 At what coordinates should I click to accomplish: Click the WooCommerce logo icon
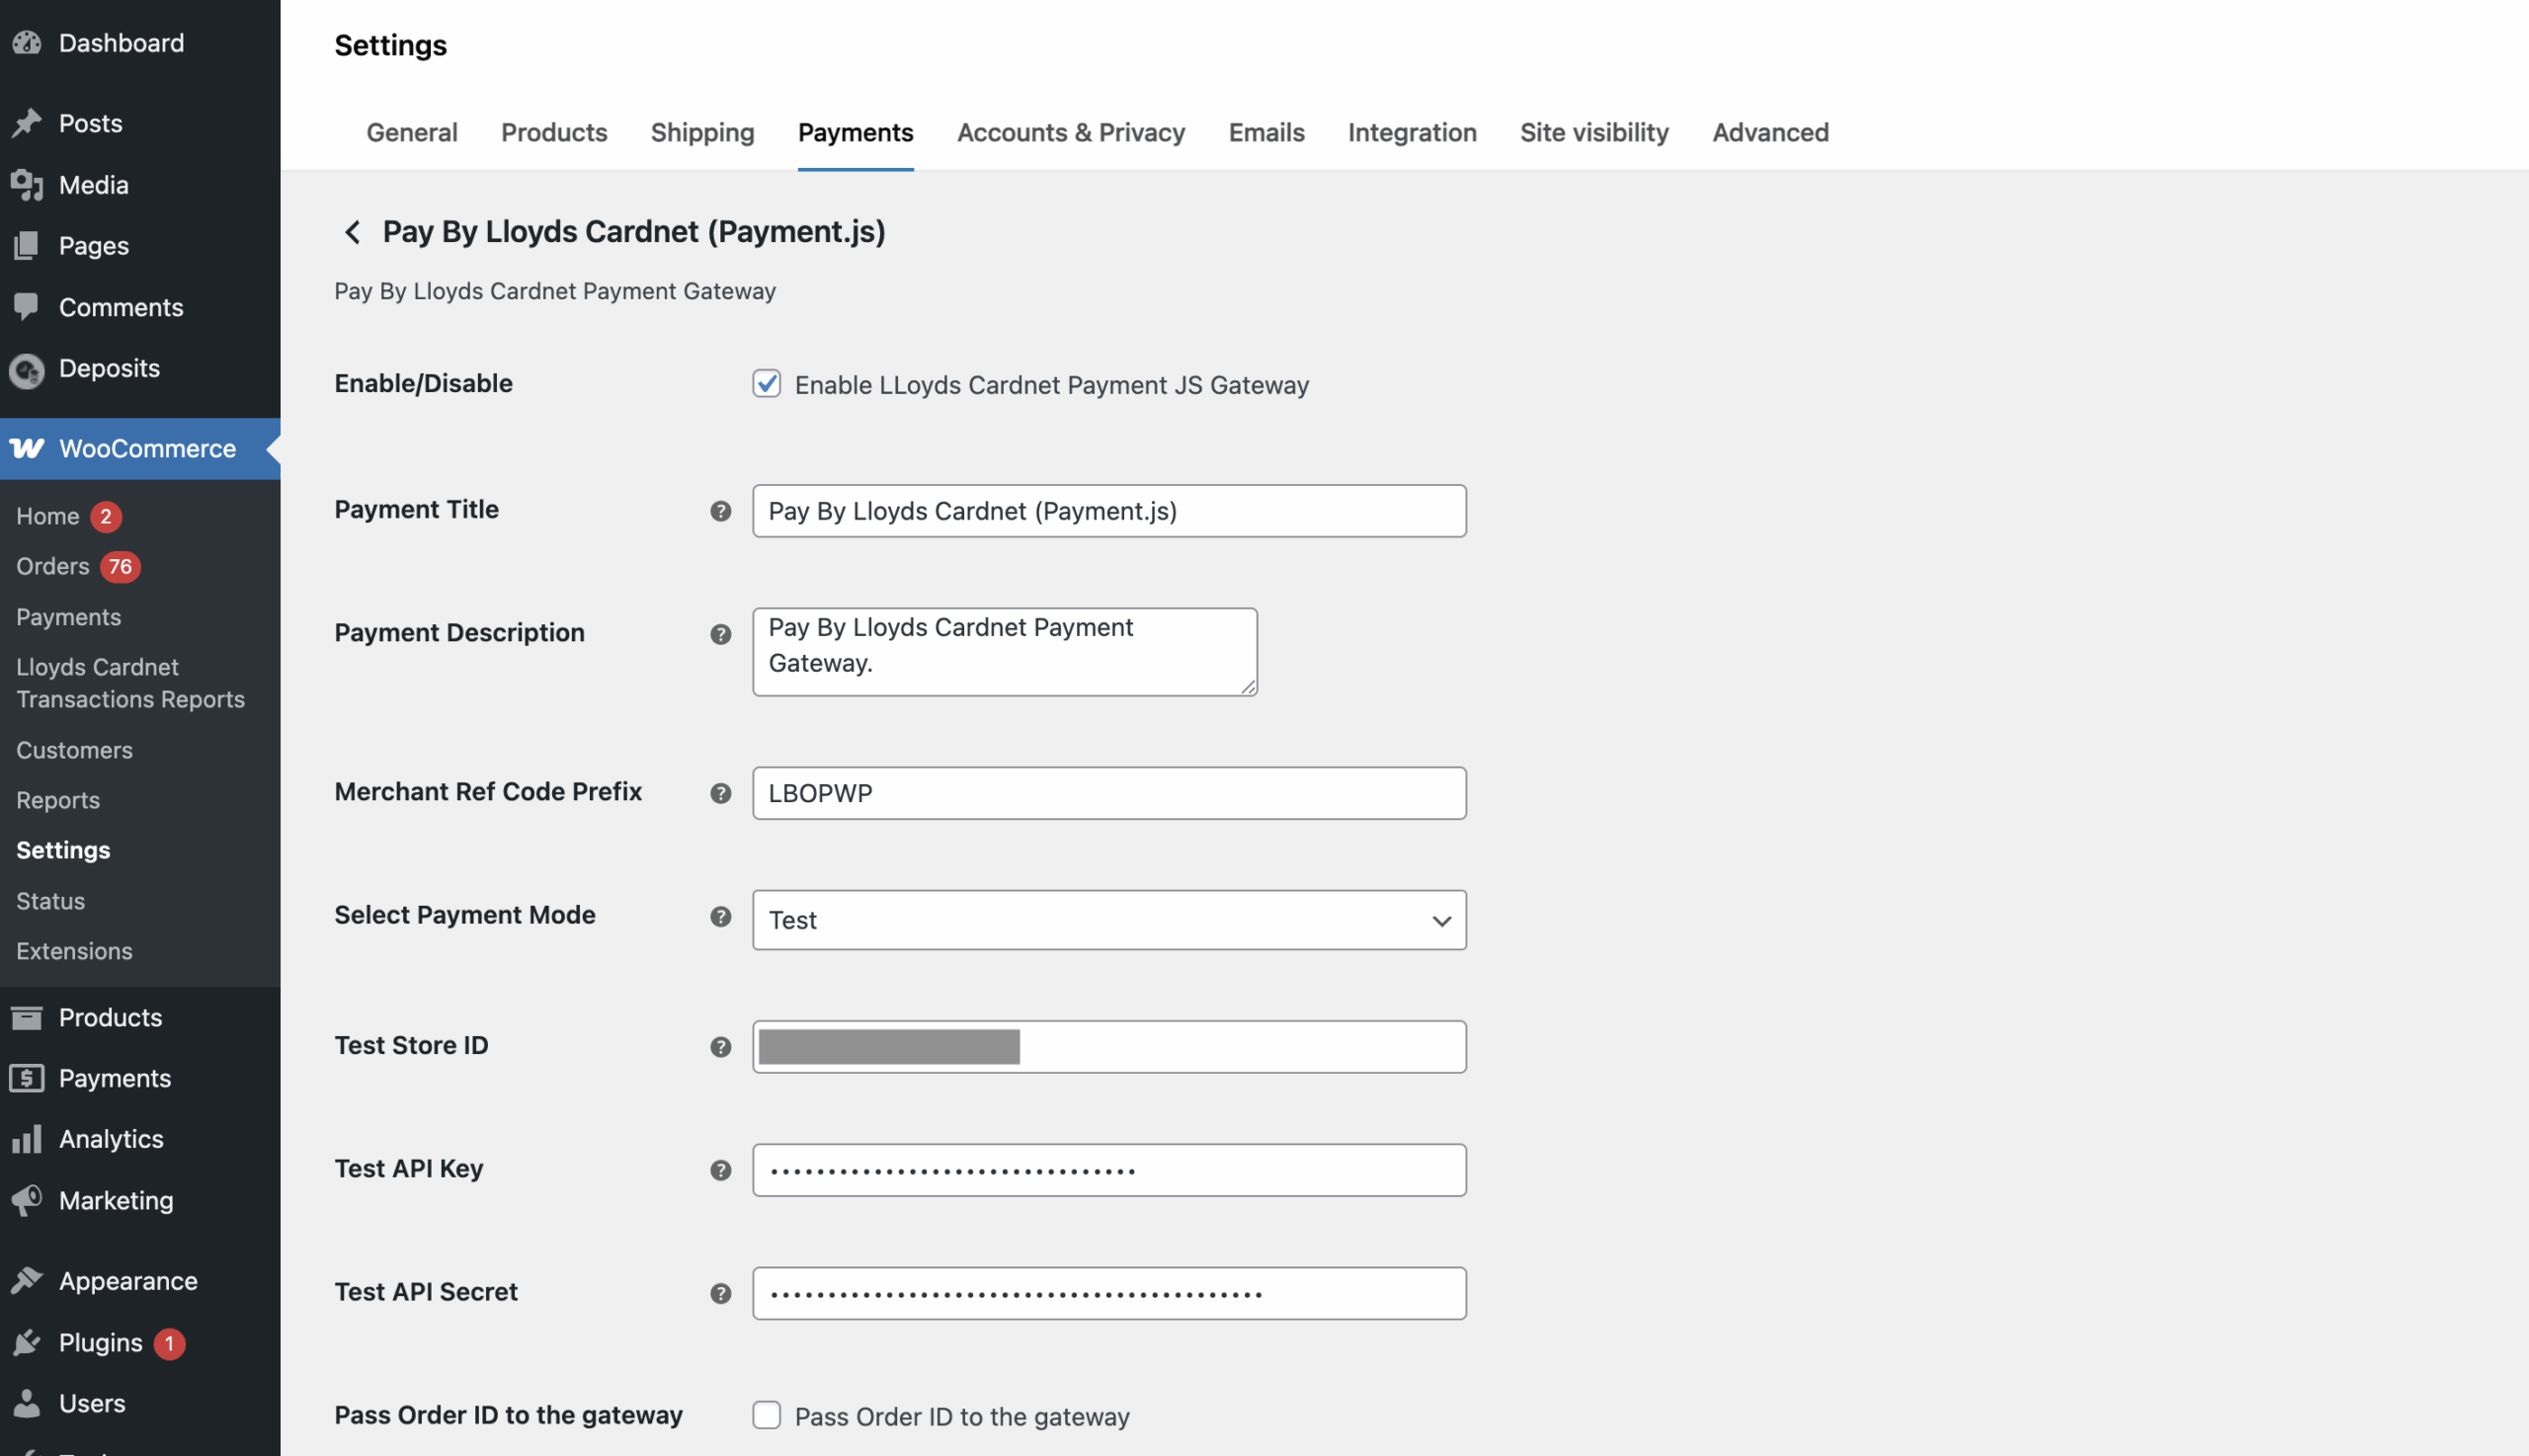[x=27, y=448]
